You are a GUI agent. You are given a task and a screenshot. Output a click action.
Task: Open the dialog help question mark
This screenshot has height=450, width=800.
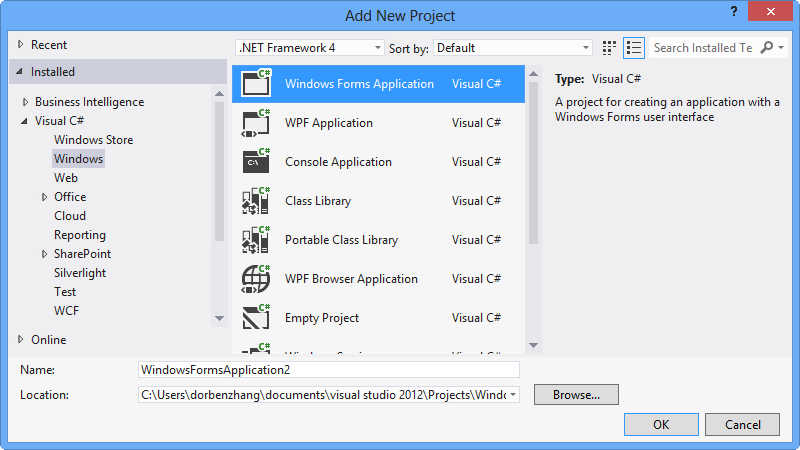pos(734,11)
